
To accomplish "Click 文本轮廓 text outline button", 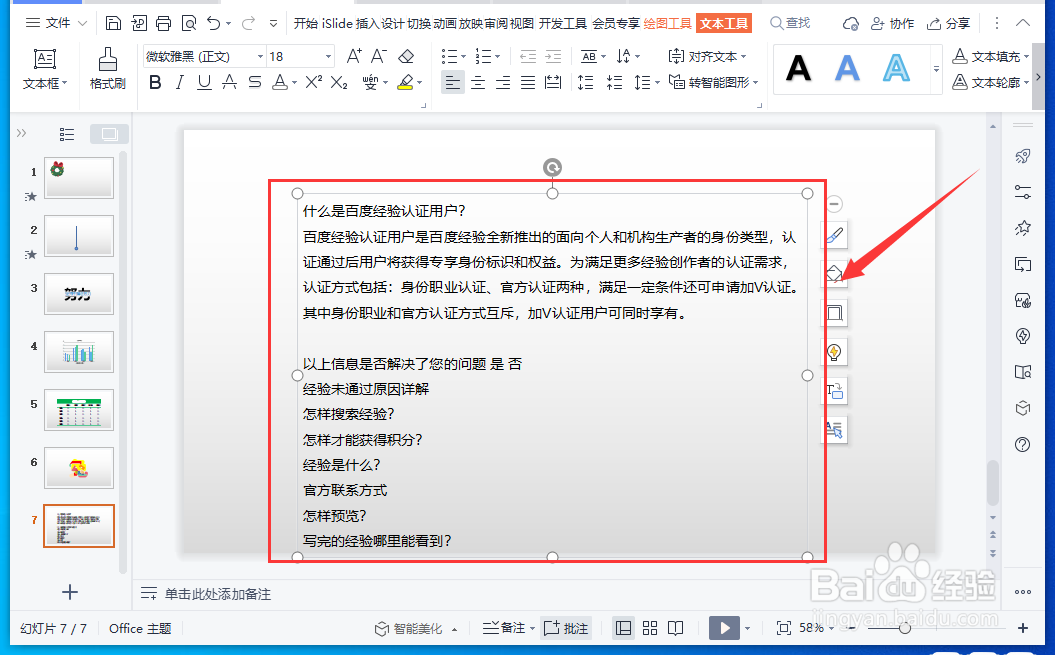I will [991, 82].
